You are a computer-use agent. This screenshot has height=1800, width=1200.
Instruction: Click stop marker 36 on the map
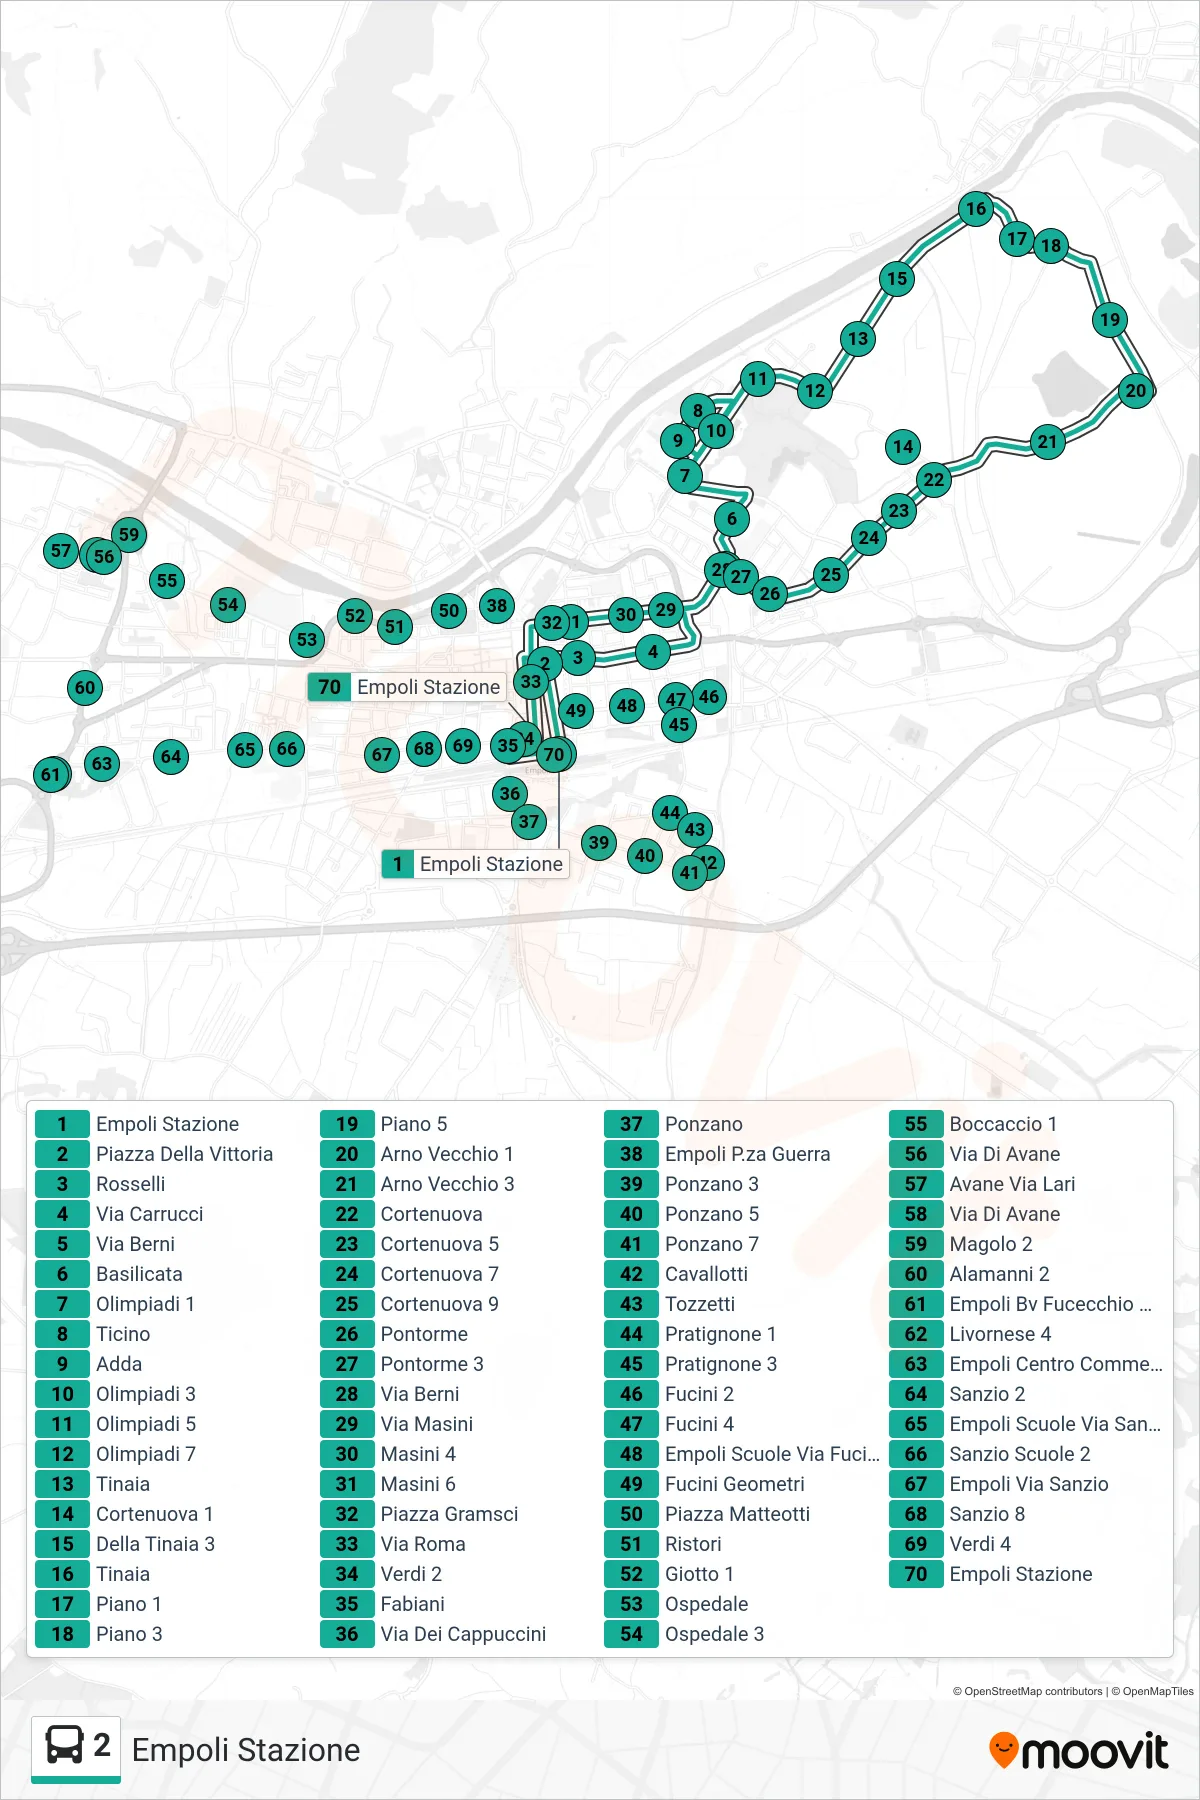(510, 793)
